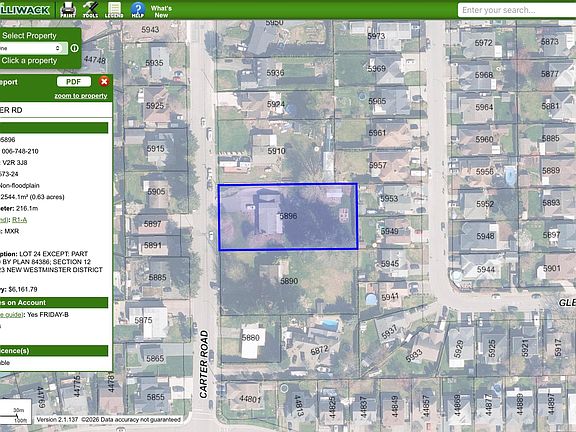576x432 pixels.
Task: Click parcel label 5961
Action: pos(377,133)
